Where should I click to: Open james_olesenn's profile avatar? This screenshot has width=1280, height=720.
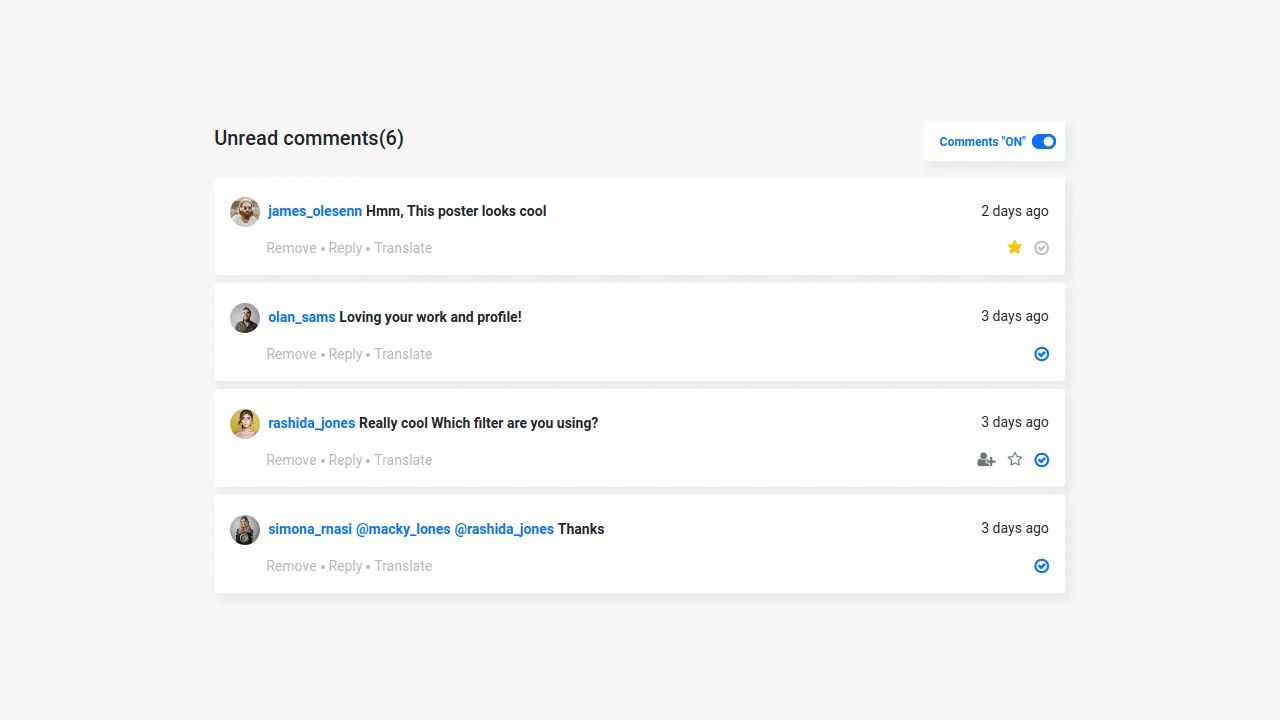click(x=244, y=211)
